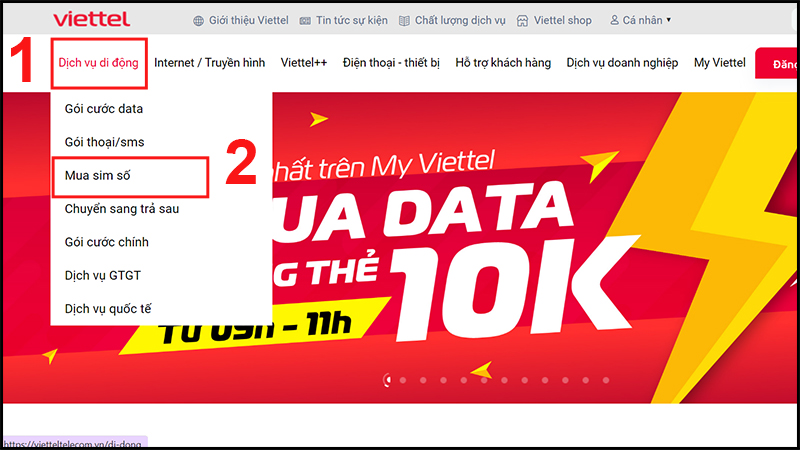Screen dimensions: 800x450
Task: Choose Chuyển sang trả sau entry
Action: [x=122, y=209]
